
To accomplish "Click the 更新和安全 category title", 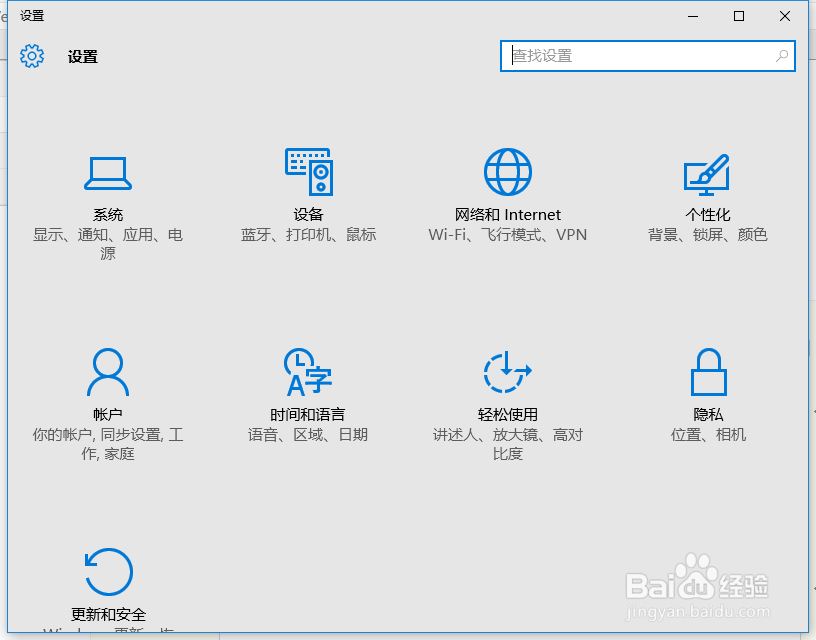I will click(108, 615).
